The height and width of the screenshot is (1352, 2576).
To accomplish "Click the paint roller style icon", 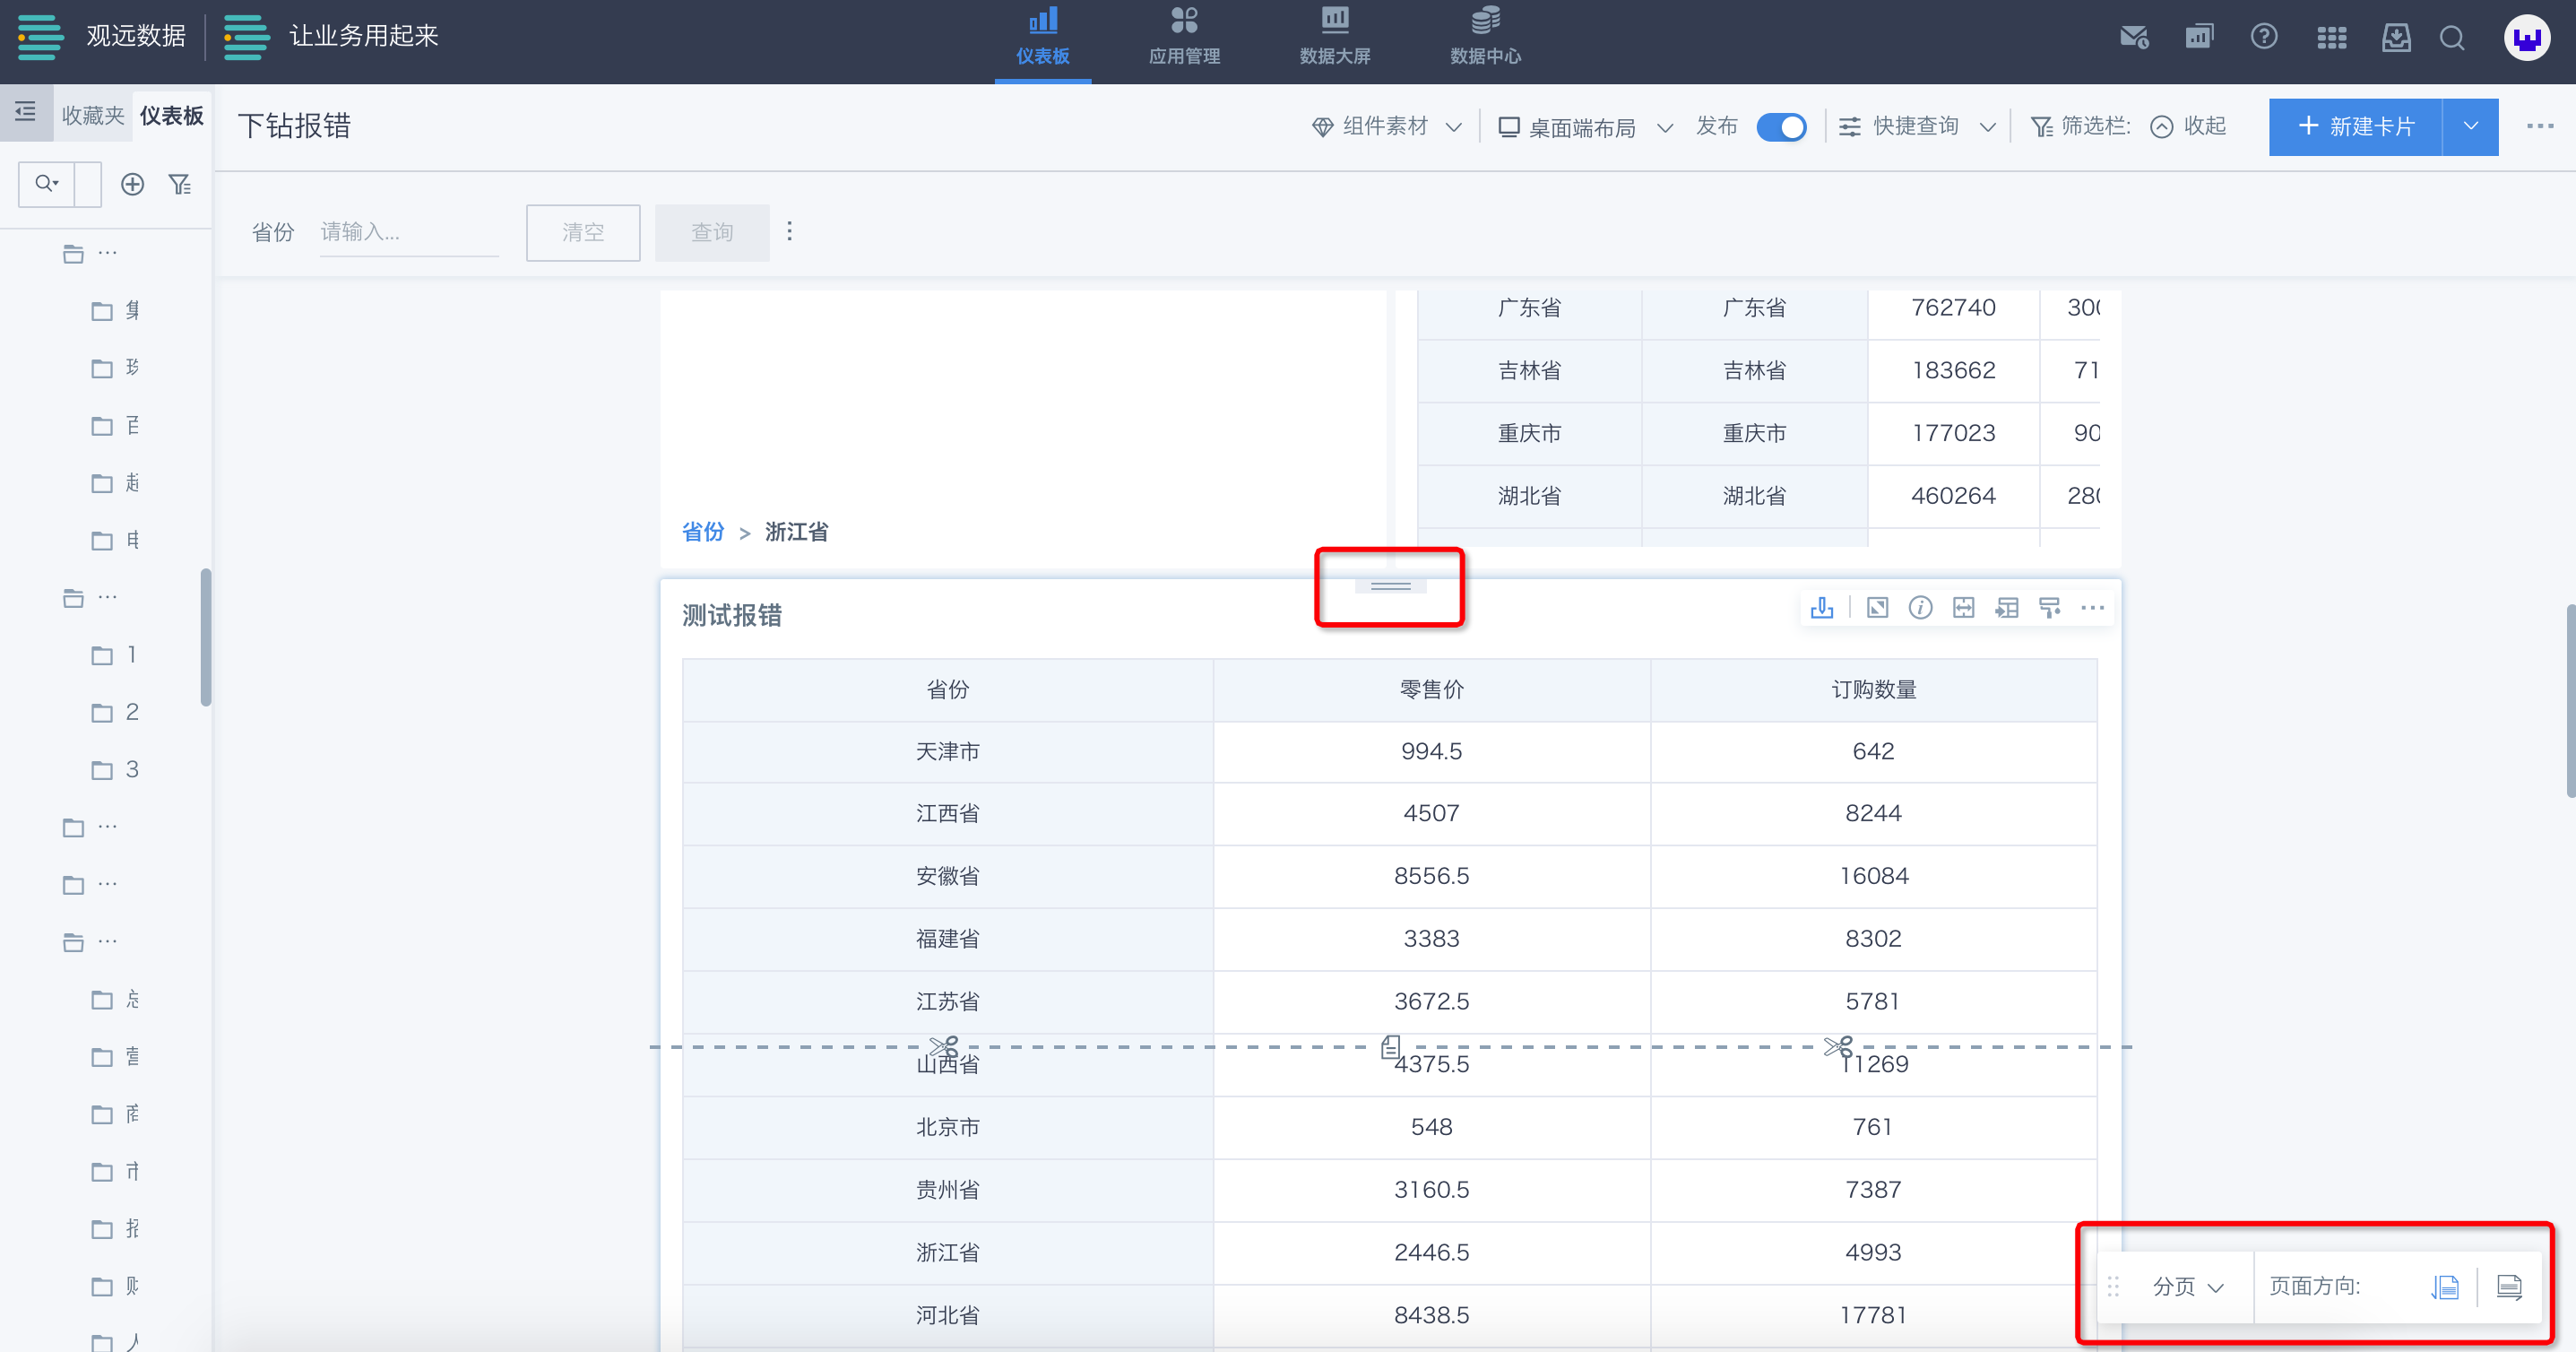I will coord(2049,608).
